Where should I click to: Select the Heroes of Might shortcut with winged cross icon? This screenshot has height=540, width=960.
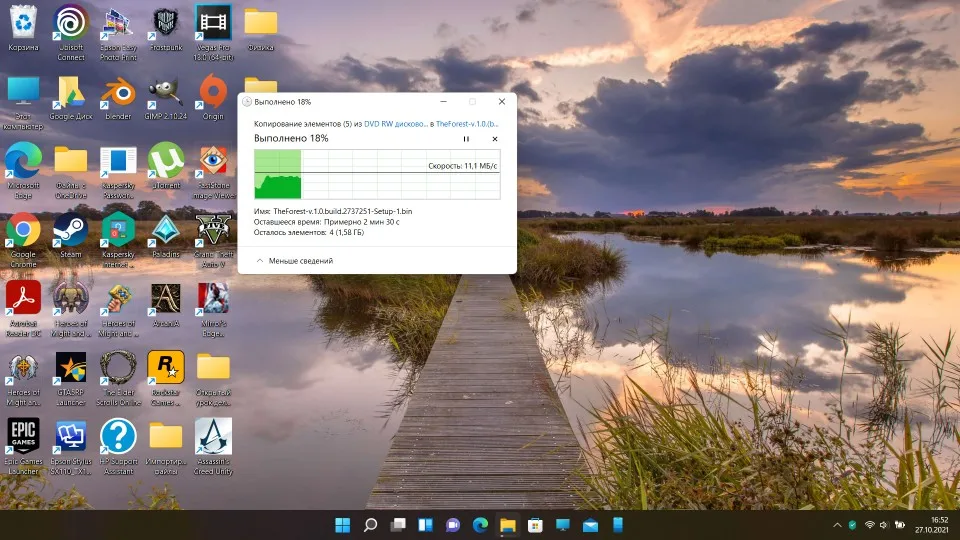coord(23,378)
